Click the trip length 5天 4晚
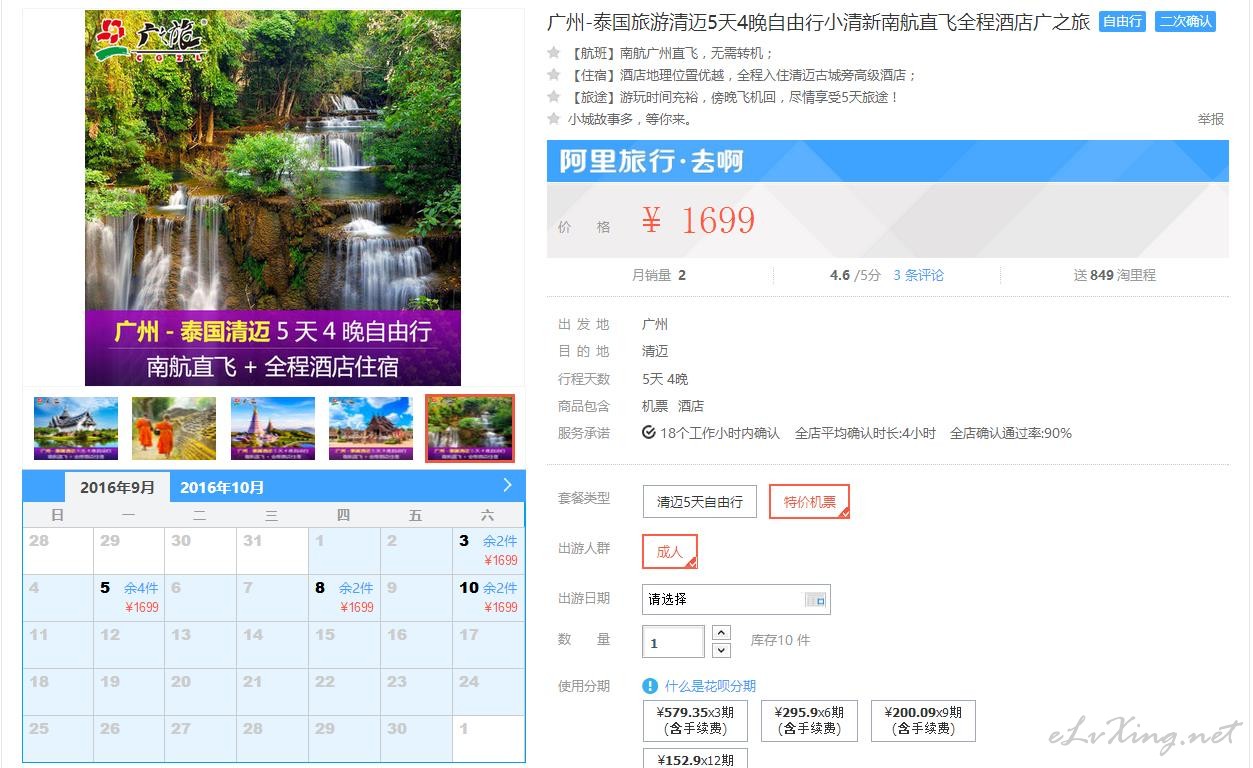Screen dimensions: 1253x768 (665, 379)
